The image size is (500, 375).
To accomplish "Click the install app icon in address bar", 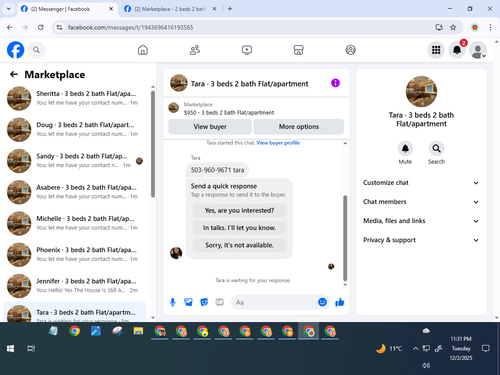I will pyautogui.click(x=439, y=27).
